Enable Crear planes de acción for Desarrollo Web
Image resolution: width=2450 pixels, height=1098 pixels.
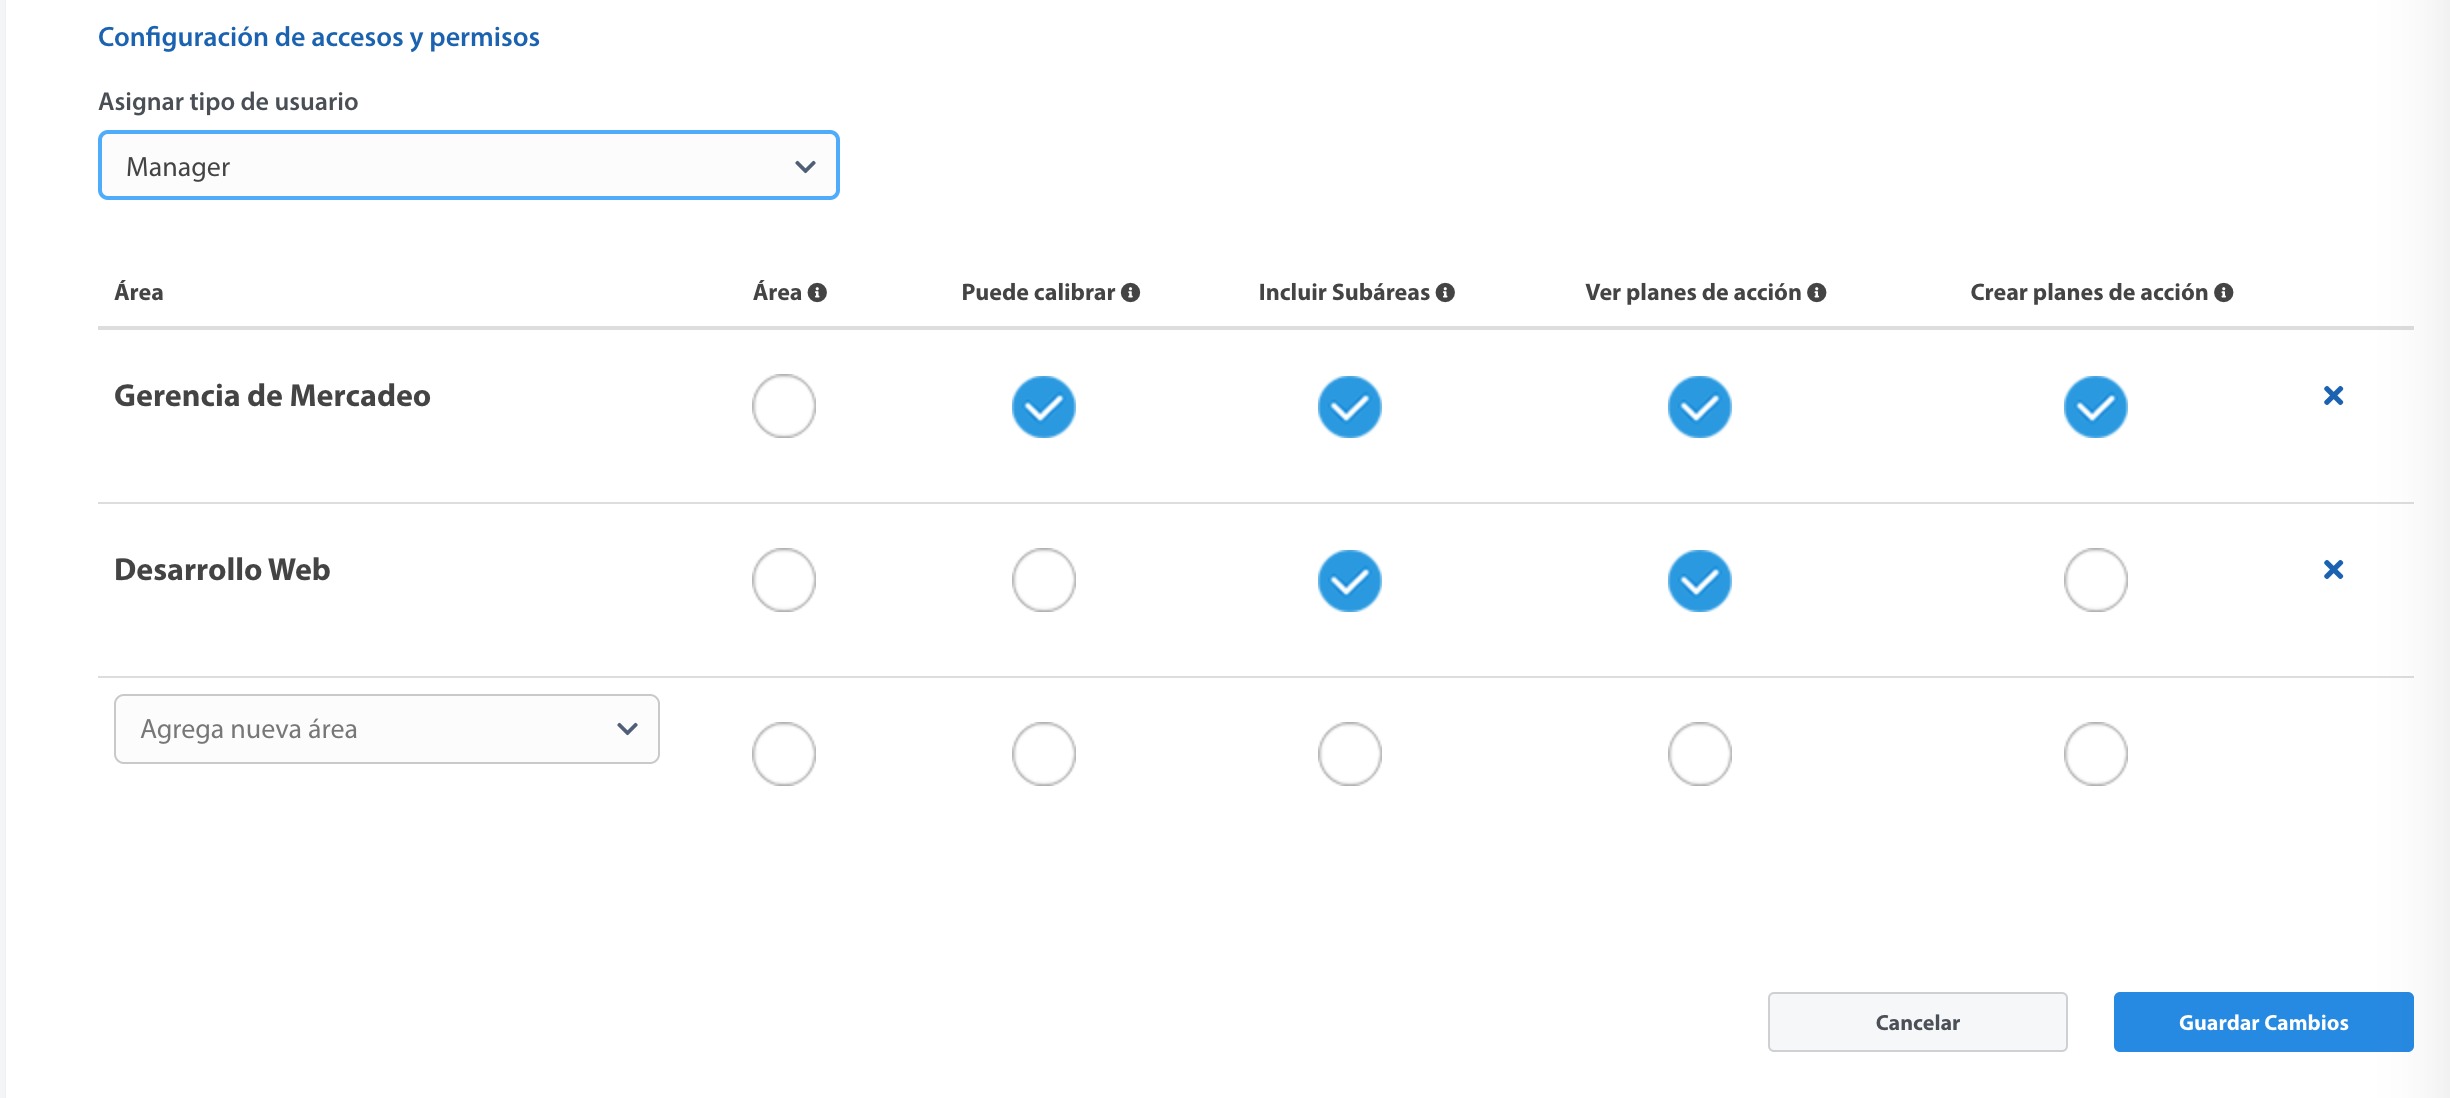[x=2096, y=580]
